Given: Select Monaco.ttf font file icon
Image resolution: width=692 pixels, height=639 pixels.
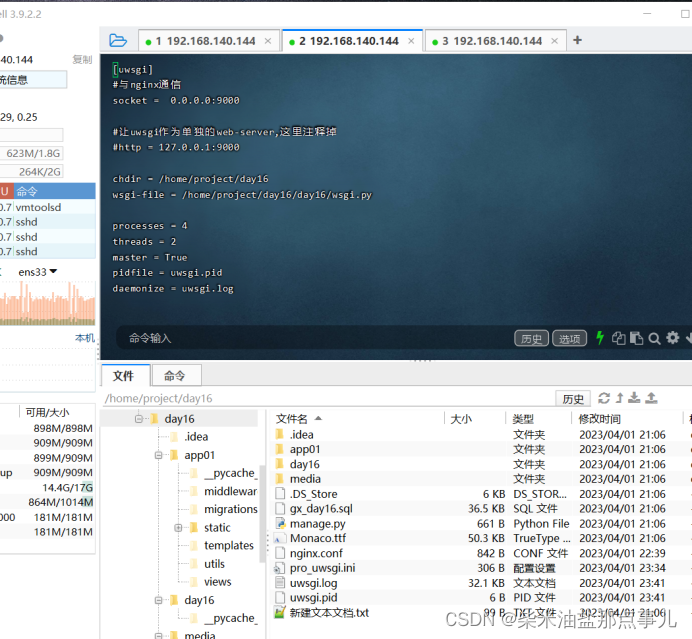Looking at the screenshot, I should (x=280, y=538).
